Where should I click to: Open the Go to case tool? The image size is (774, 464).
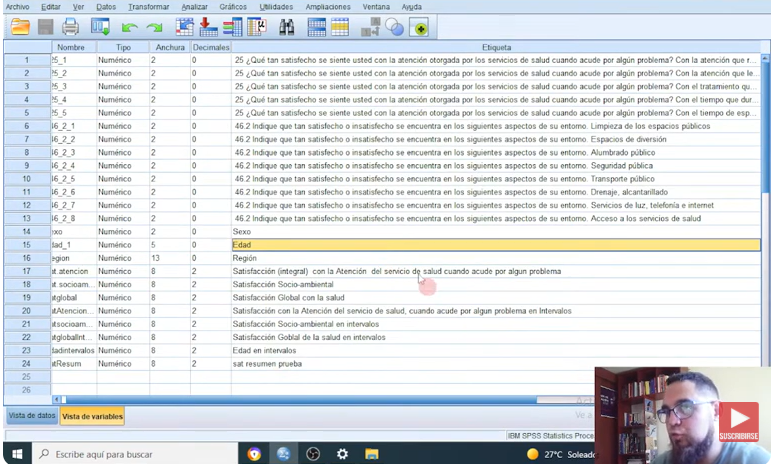pos(185,27)
